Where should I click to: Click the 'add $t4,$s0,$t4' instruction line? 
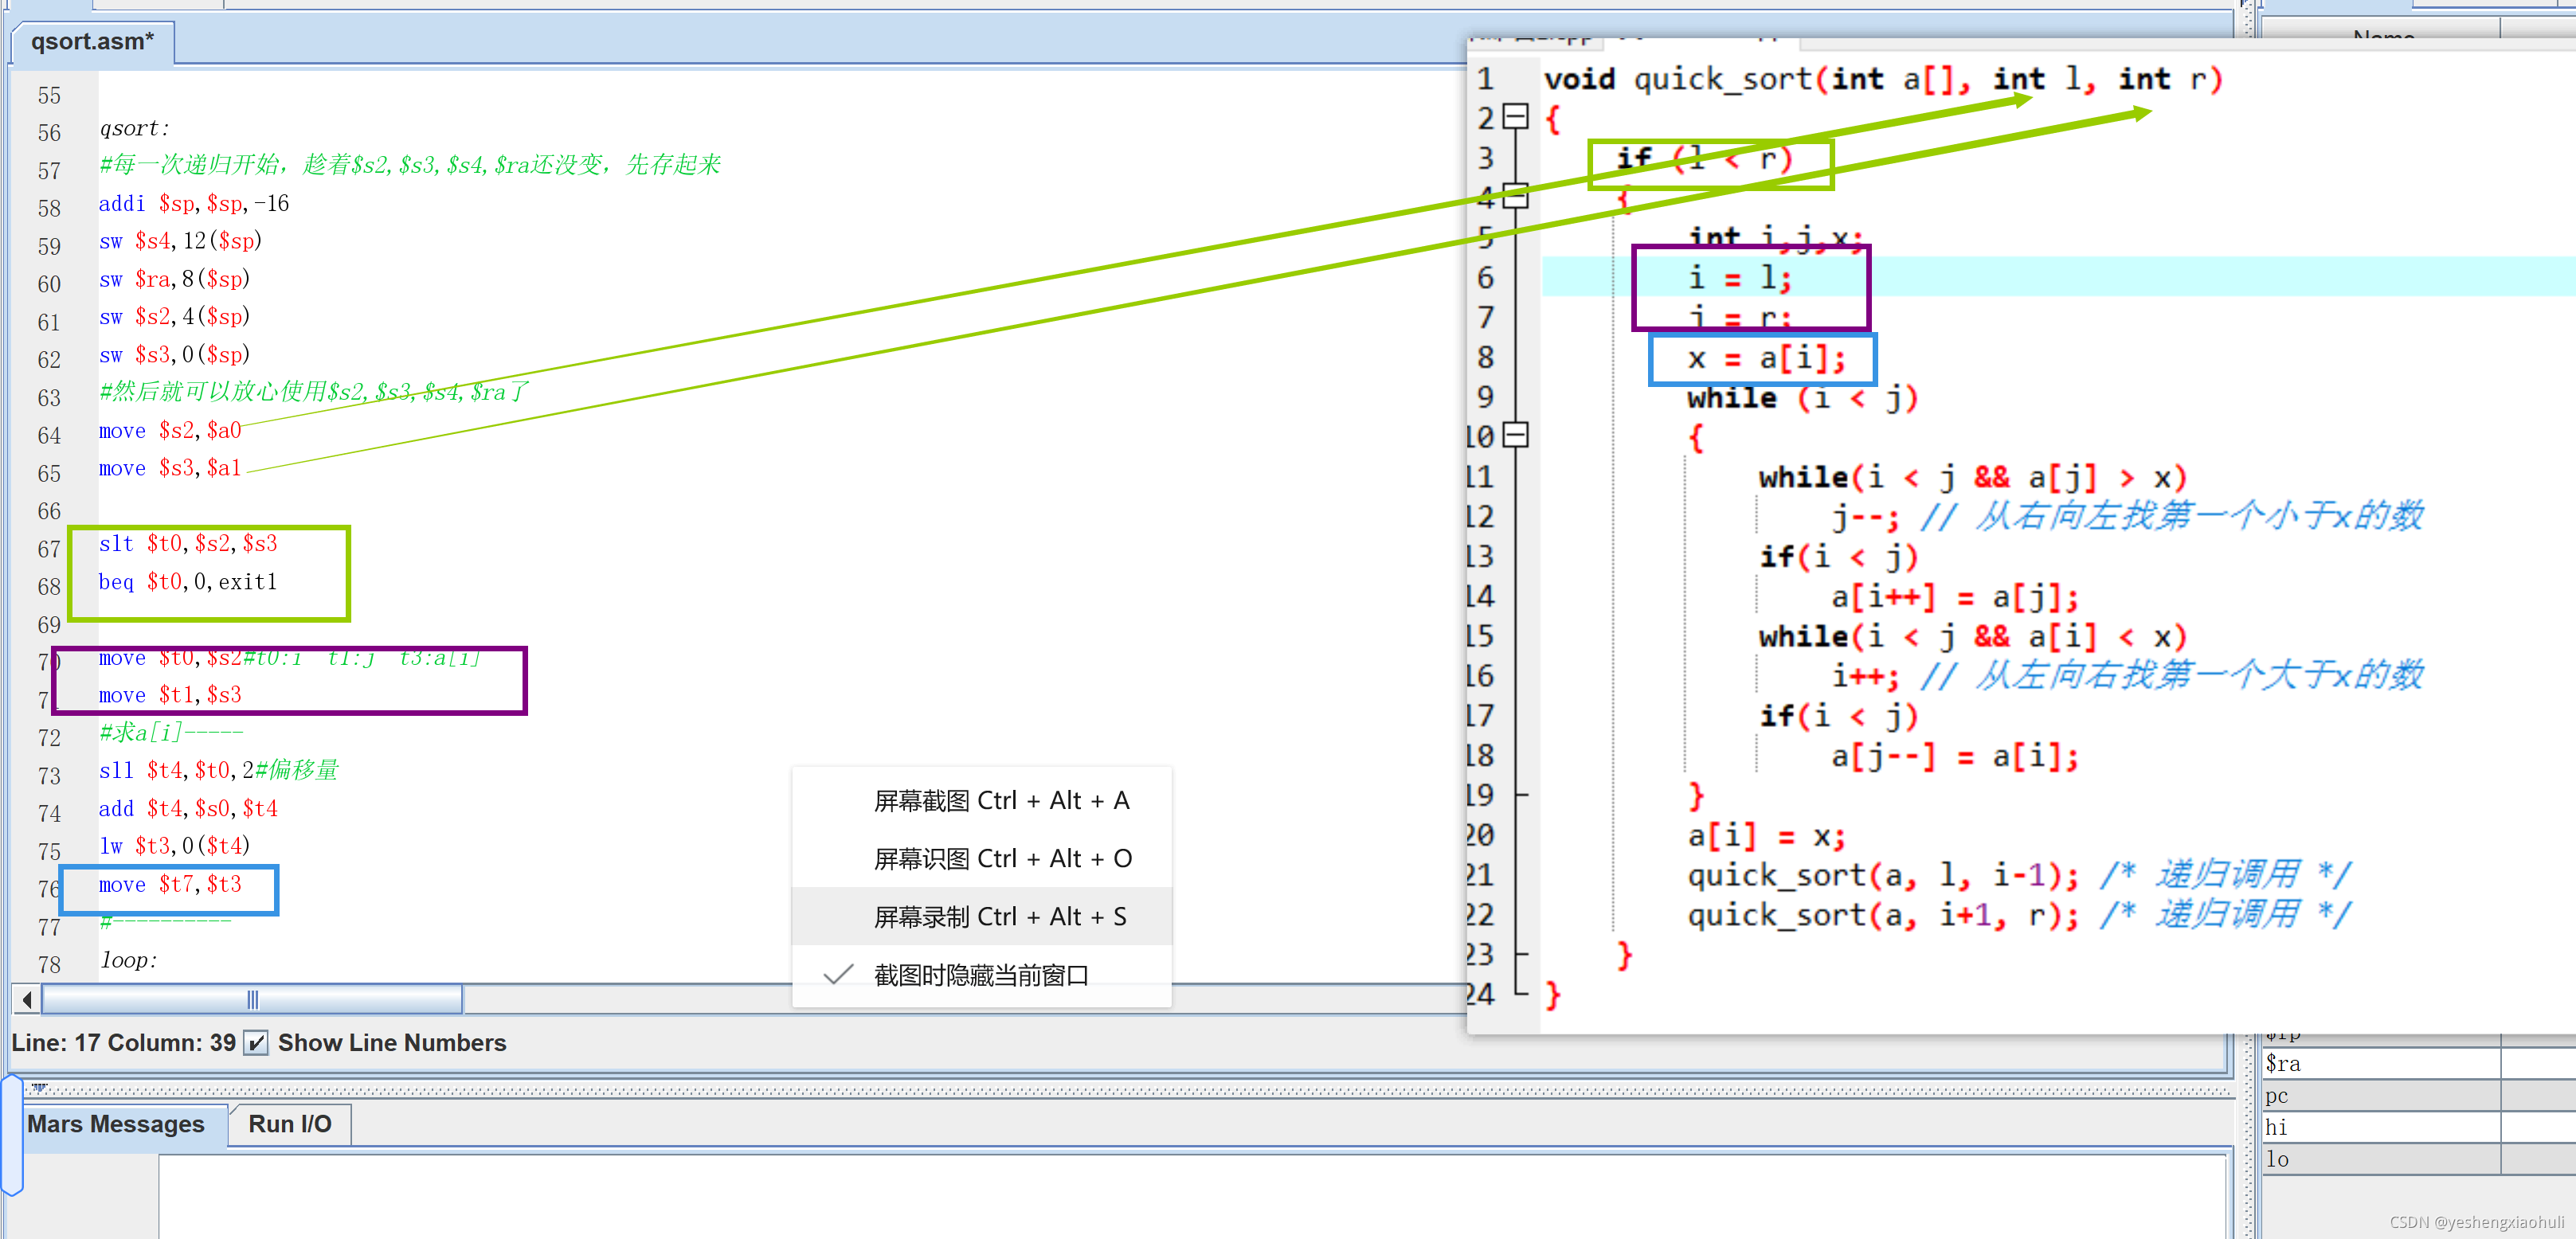click(188, 808)
